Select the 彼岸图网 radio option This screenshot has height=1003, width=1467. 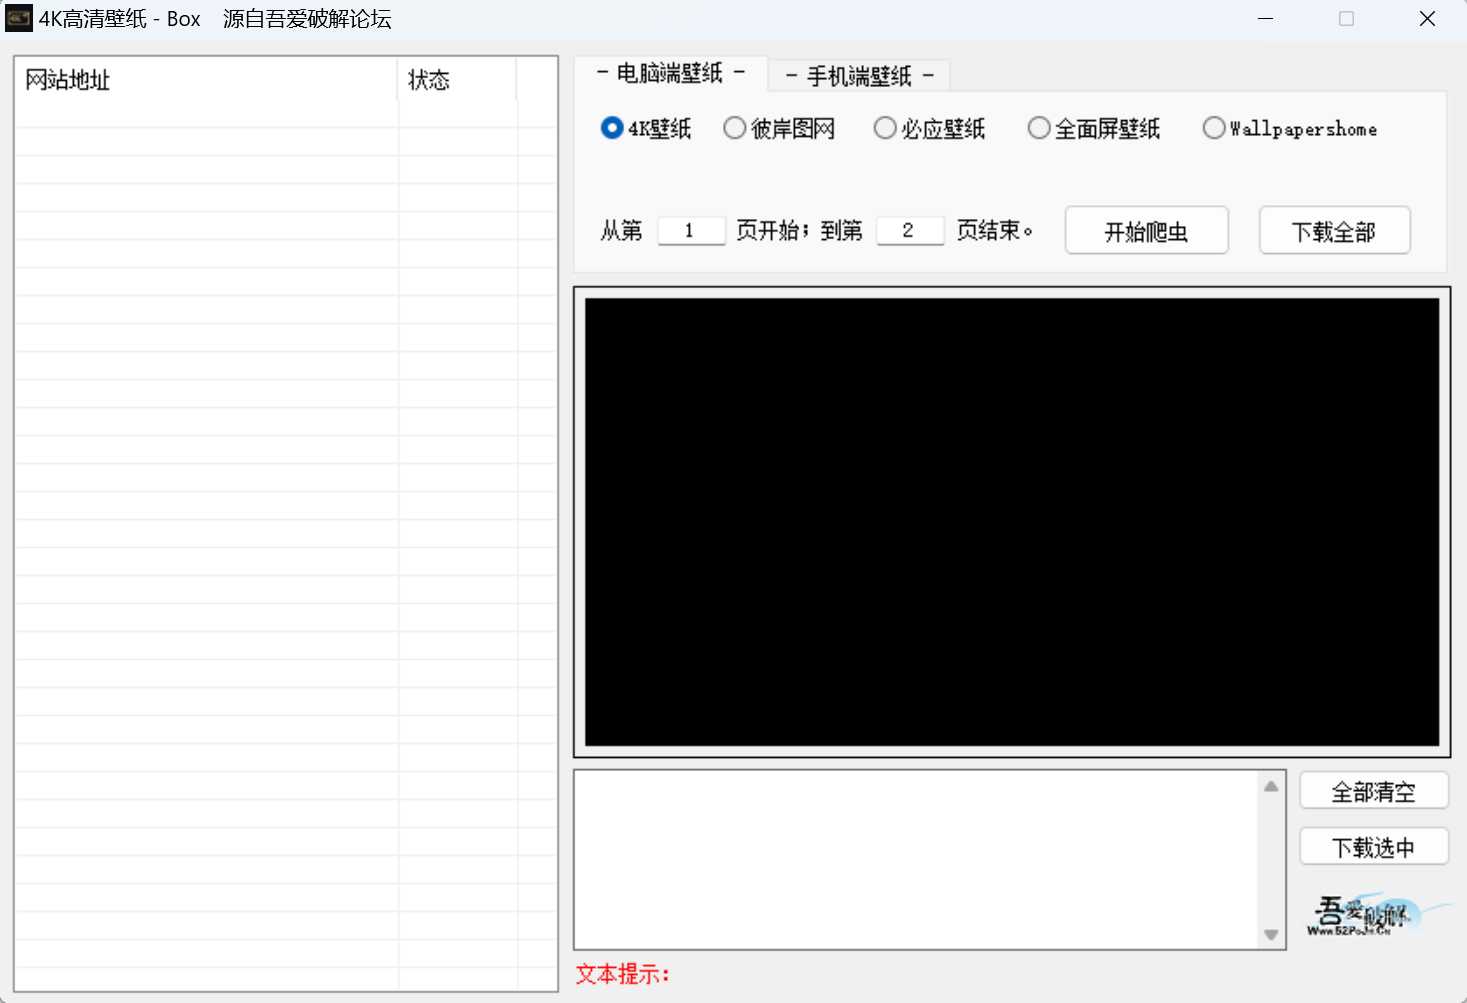coord(735,129)
